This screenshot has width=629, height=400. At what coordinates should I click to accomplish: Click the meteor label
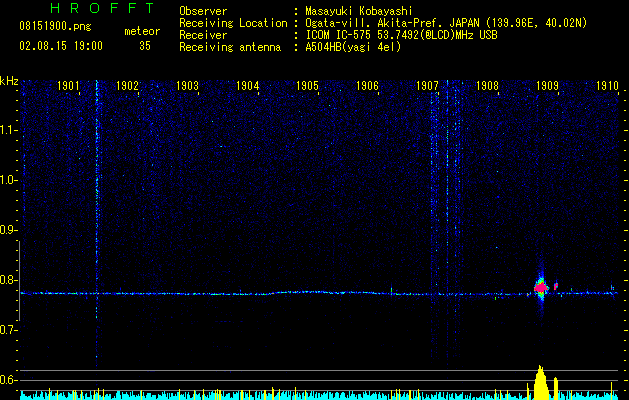pyautogui.click(x=142, y=31)
